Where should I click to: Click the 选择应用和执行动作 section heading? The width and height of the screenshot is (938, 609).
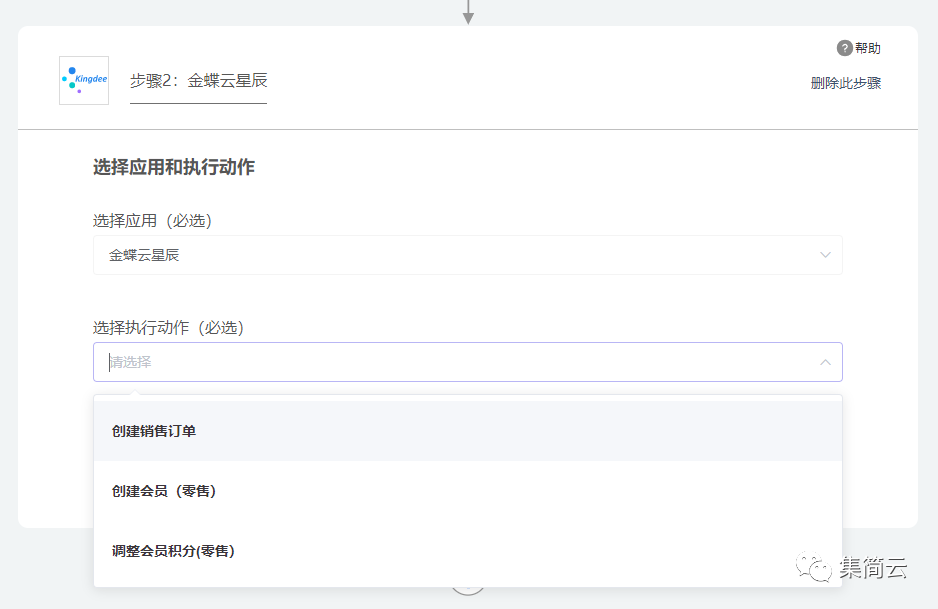click(x=174, y=167)
